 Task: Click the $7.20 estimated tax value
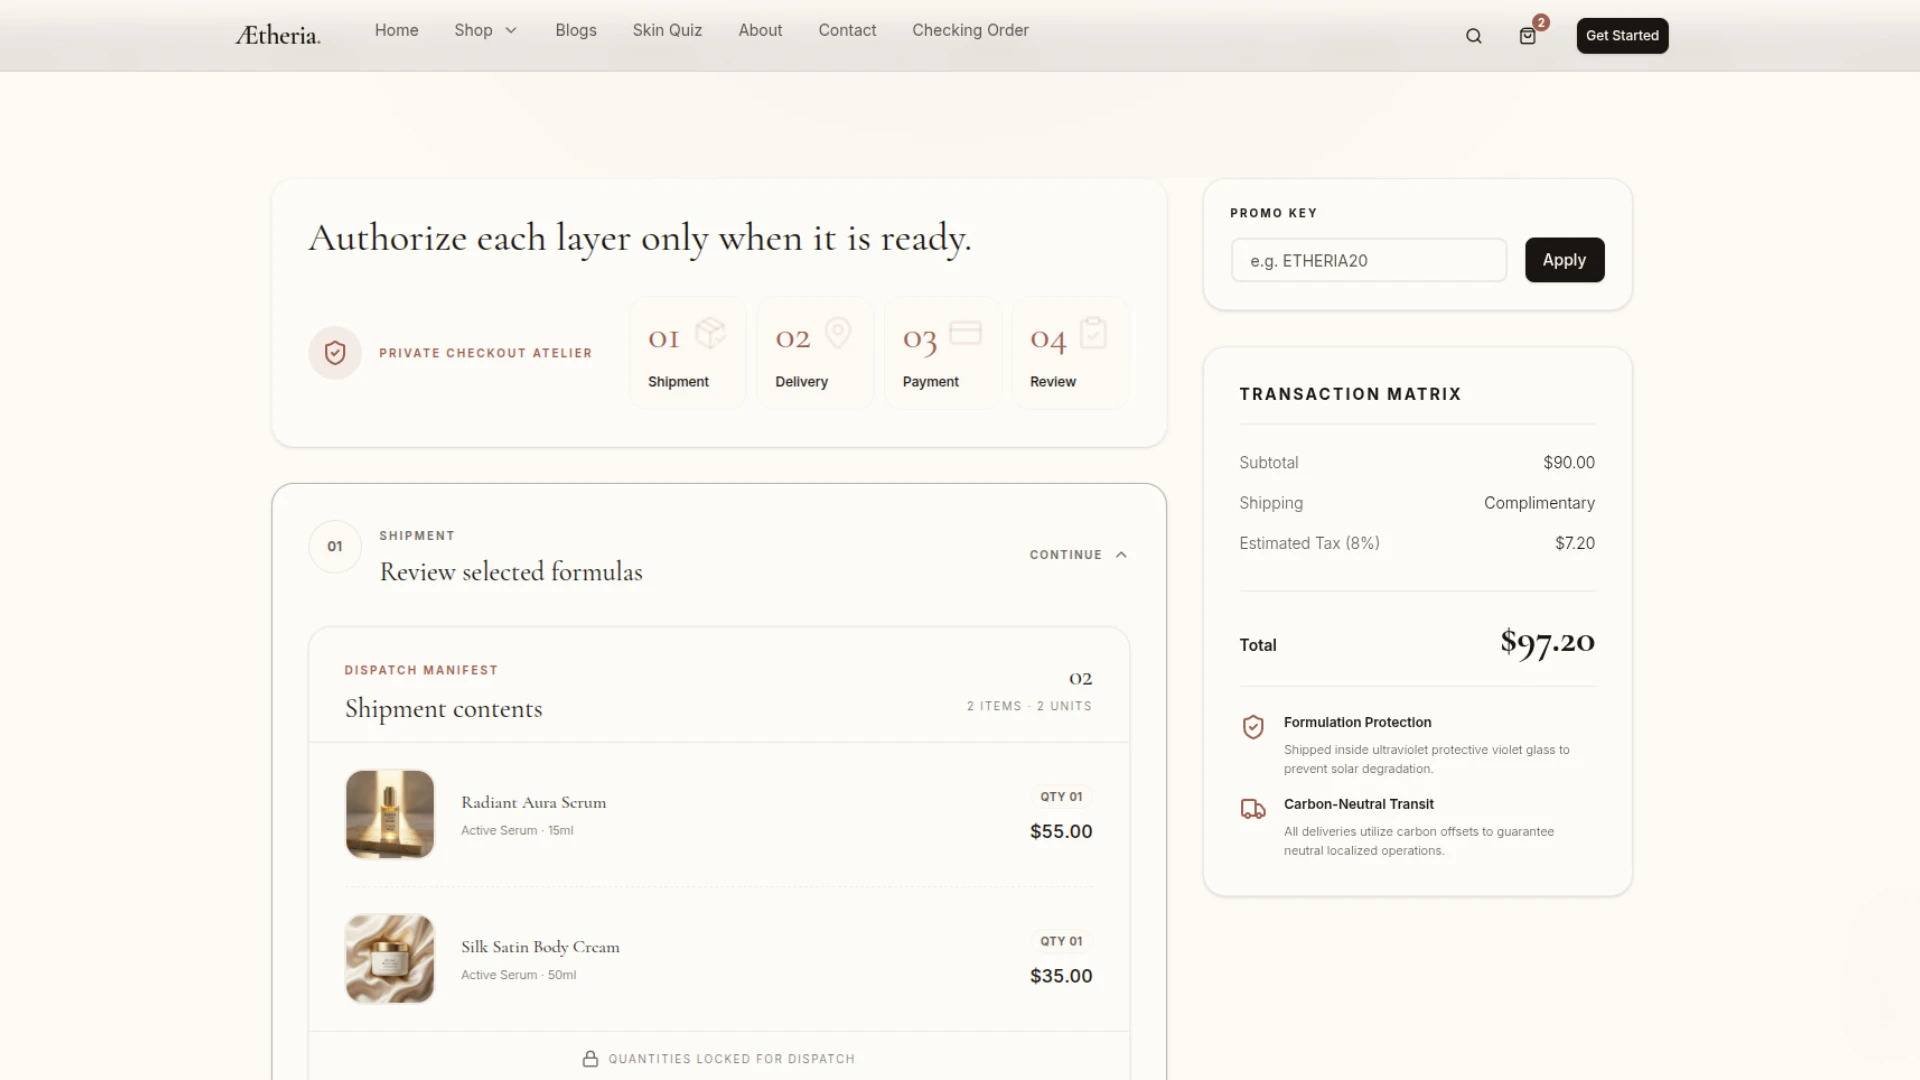click(x=1575, y=543)
